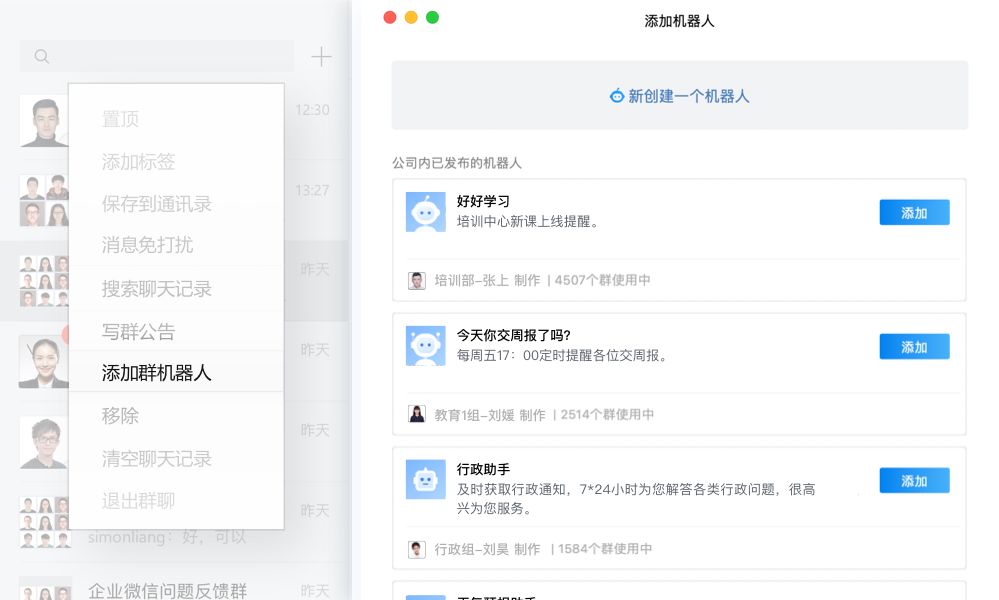Click the magnifier search icon
The height and width of the screenshot is (600, 999).
42,57
